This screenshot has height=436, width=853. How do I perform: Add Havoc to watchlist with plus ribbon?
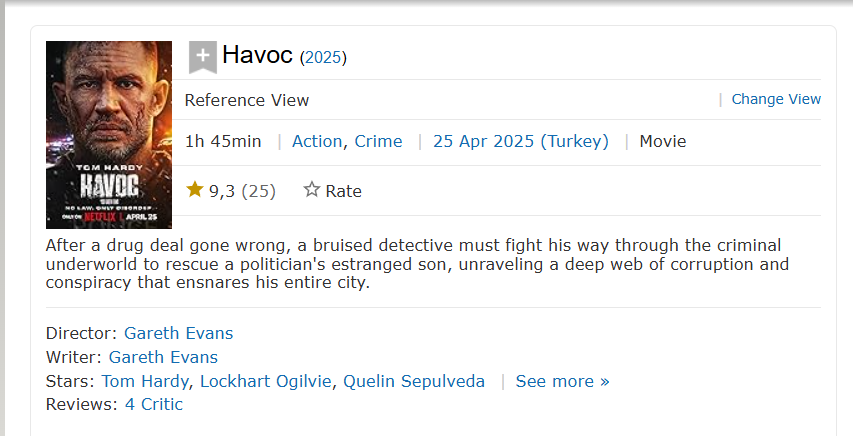pos(203,57)
